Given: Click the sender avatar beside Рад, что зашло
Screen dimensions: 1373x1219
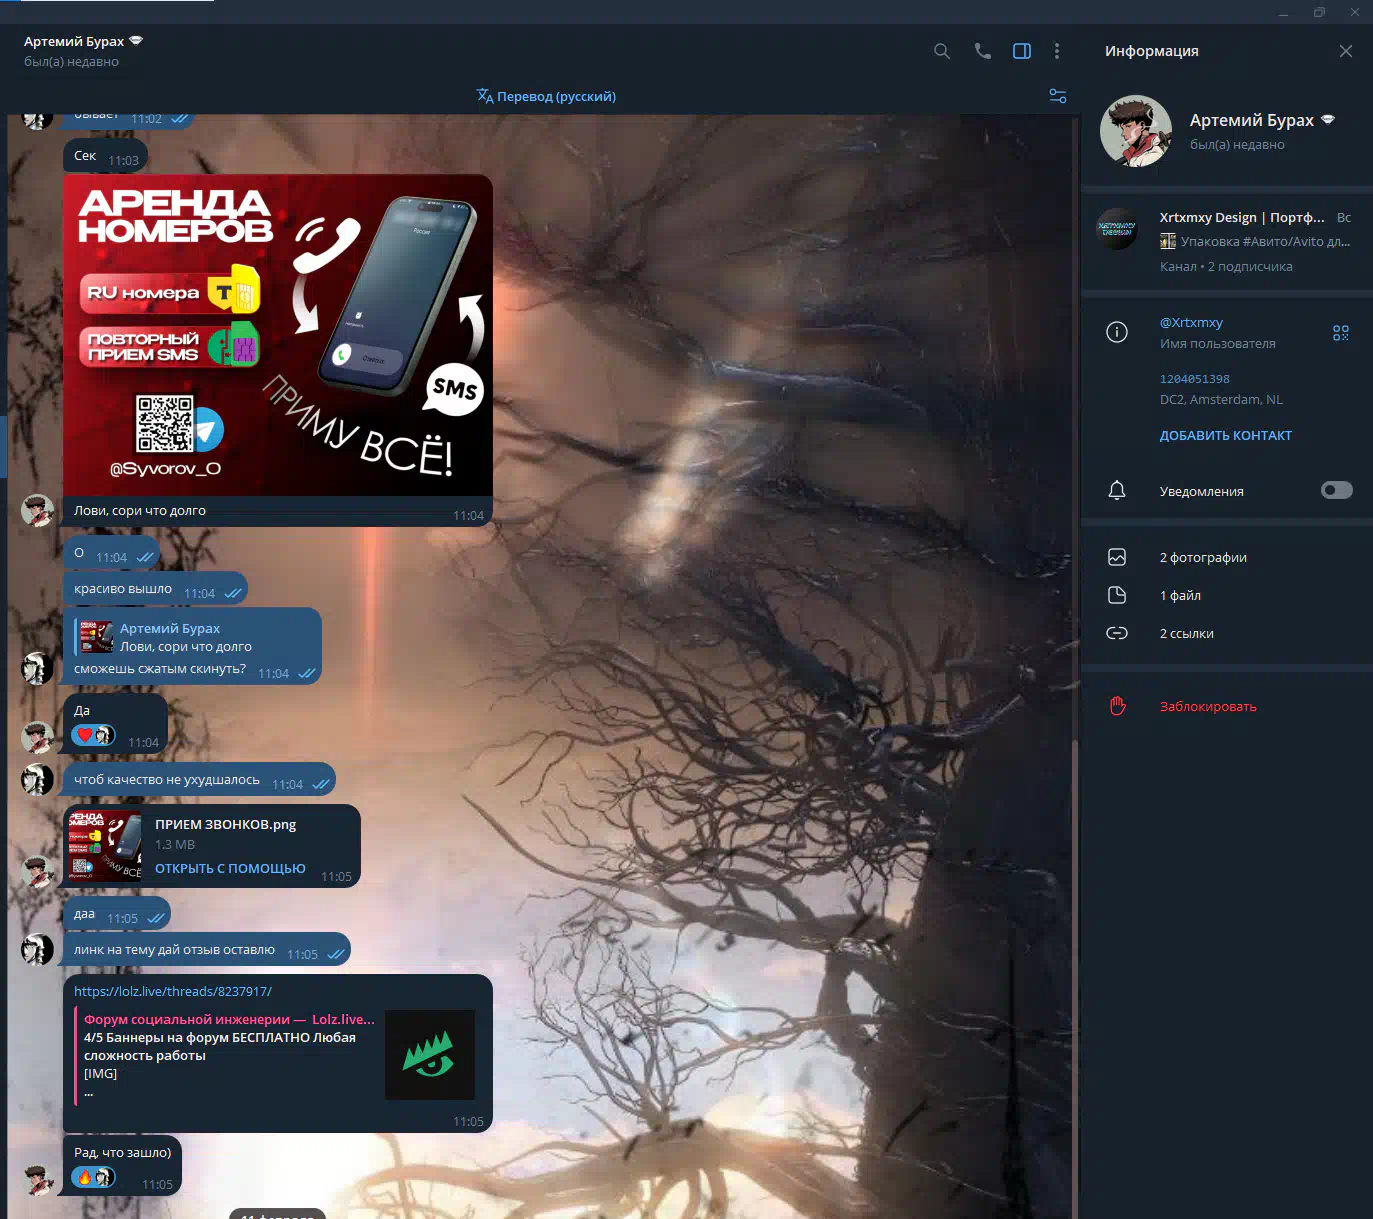Looking at the screenshot, I should coord(38,1180).
